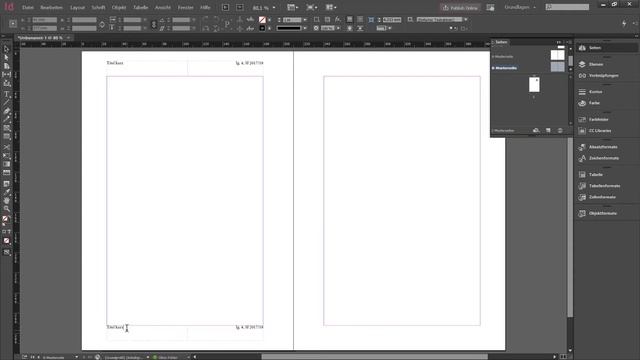Delete selected page in Seiten panel
This screenshot has height=360, width=640.
(560, 130)
